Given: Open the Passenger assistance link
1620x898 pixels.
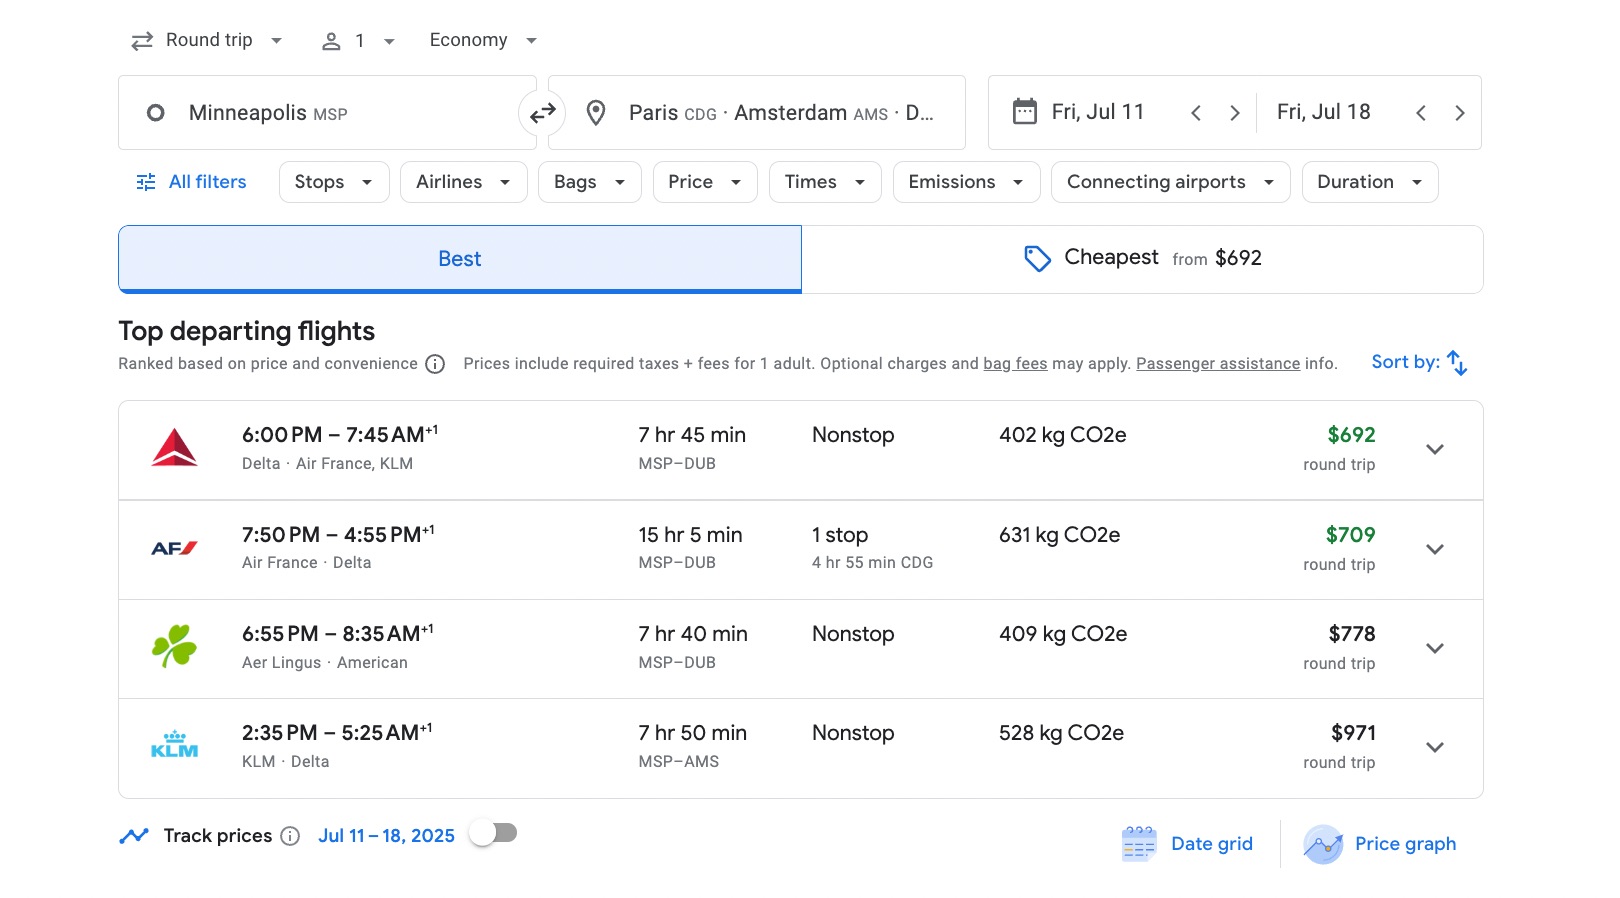Looking at the screenshot, I should point(1218,364).
